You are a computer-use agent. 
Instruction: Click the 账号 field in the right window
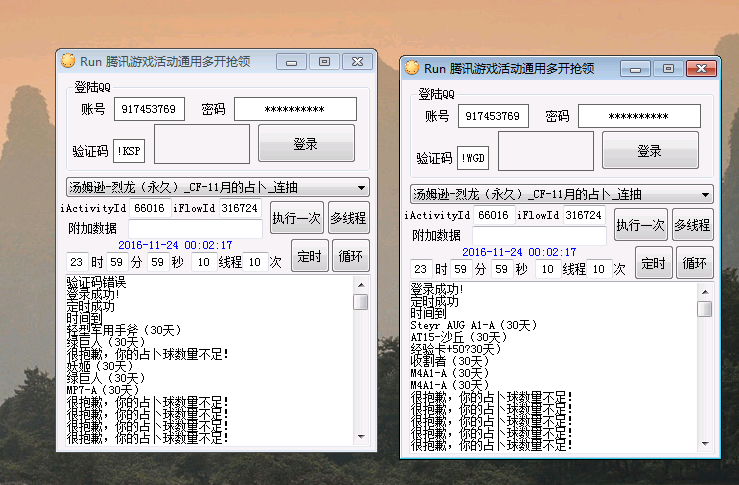click(x=493, y=116)
